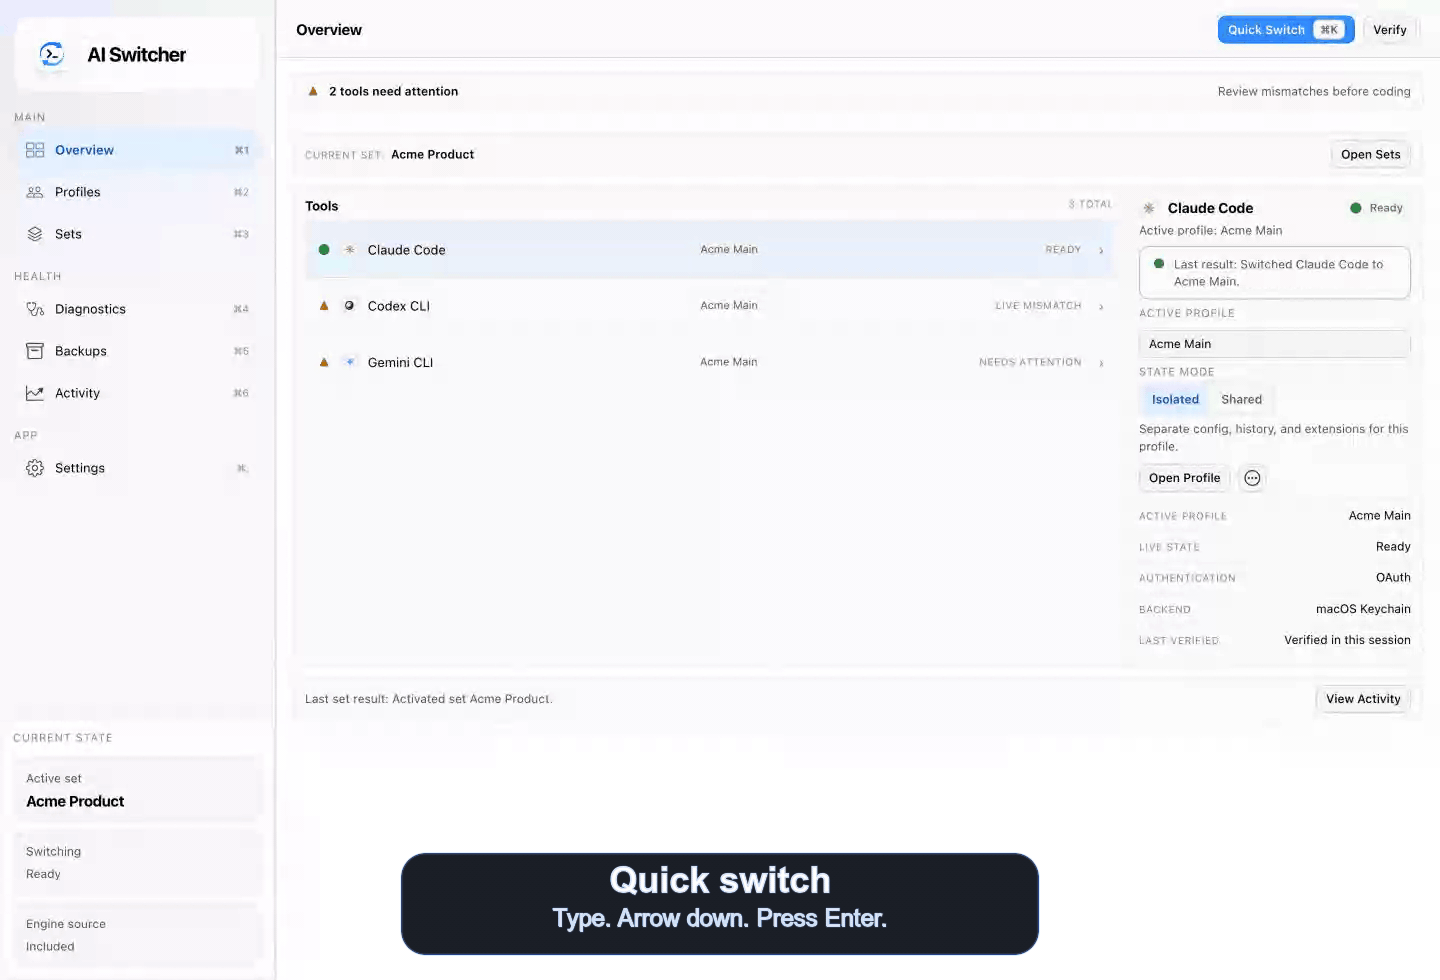Click the Settings gear icon in sidebar
This screenshot has height=980, width=1440.
pos(35,468)
